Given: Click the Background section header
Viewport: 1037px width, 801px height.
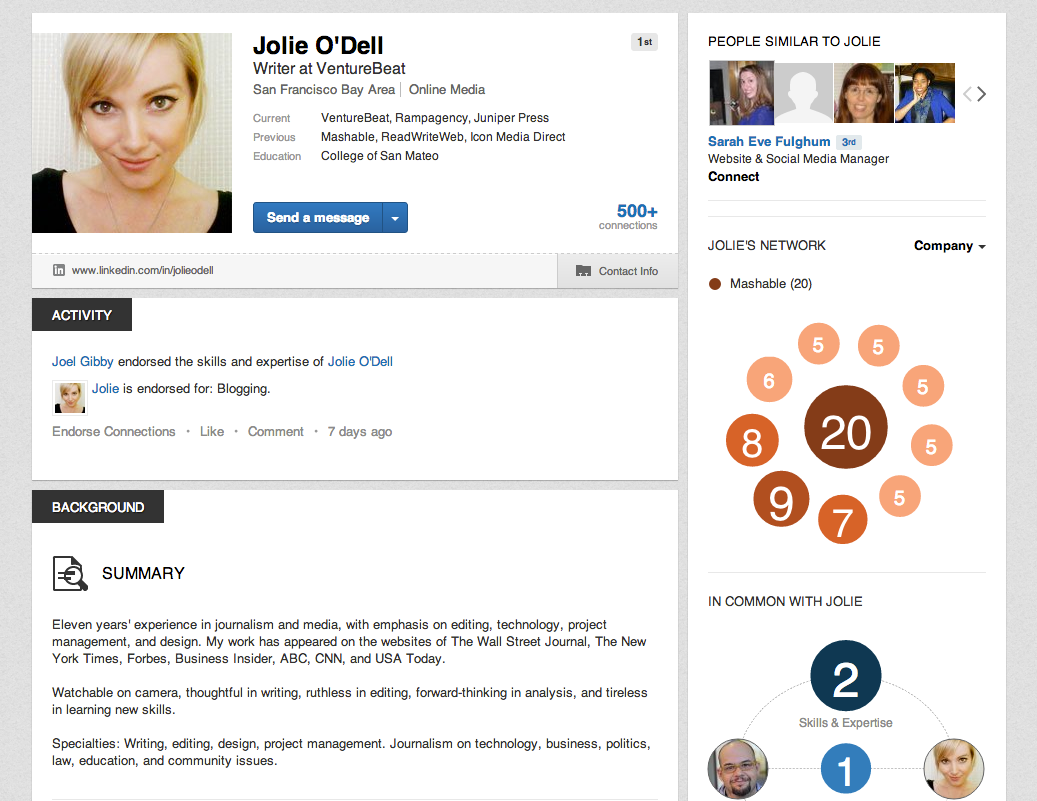Looking at the screenshot, I should click(x=98, y=507).
